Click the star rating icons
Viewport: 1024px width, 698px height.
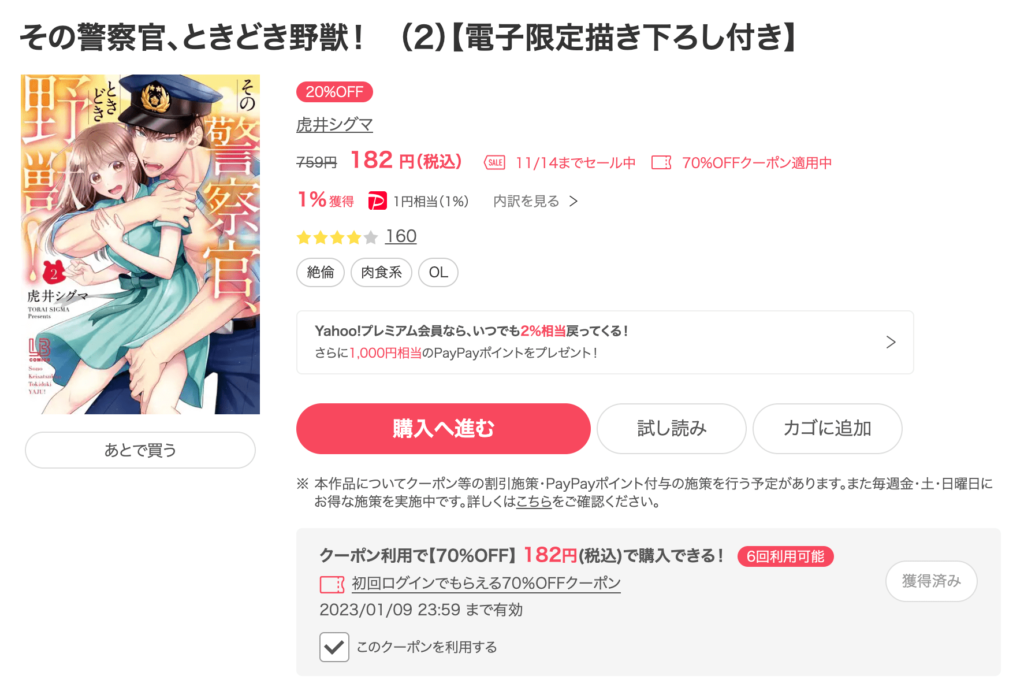coord(337,237)
